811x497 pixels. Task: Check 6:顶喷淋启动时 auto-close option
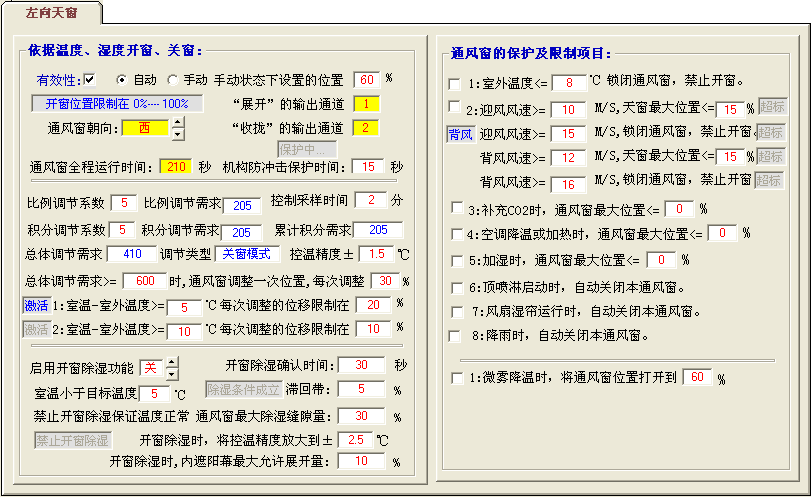click(x=455, y=287)
